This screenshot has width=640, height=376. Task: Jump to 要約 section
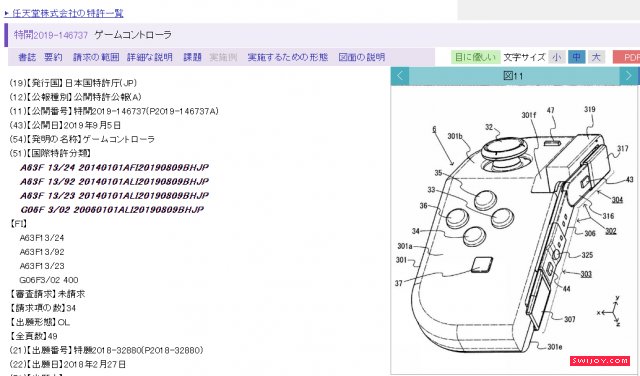(x=53, y=57)
